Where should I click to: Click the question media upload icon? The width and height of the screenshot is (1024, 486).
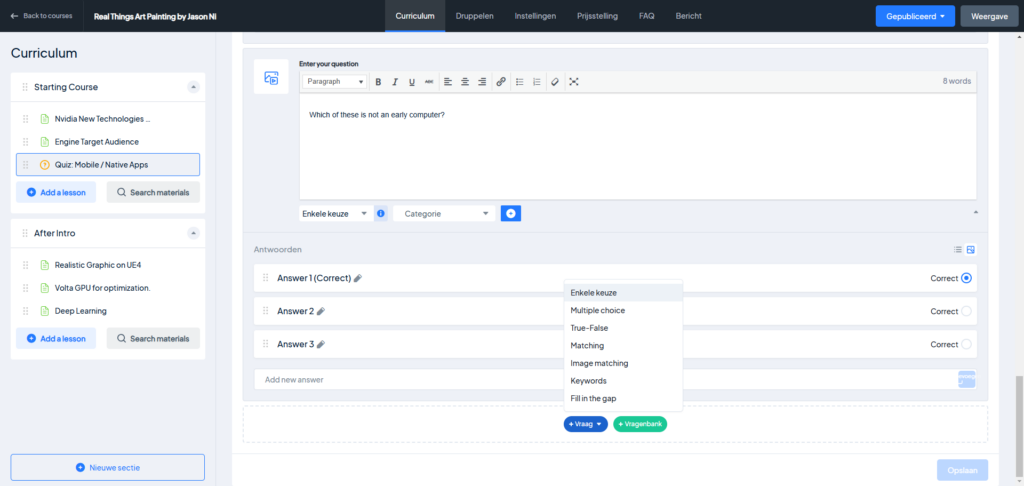coord(271,77)
